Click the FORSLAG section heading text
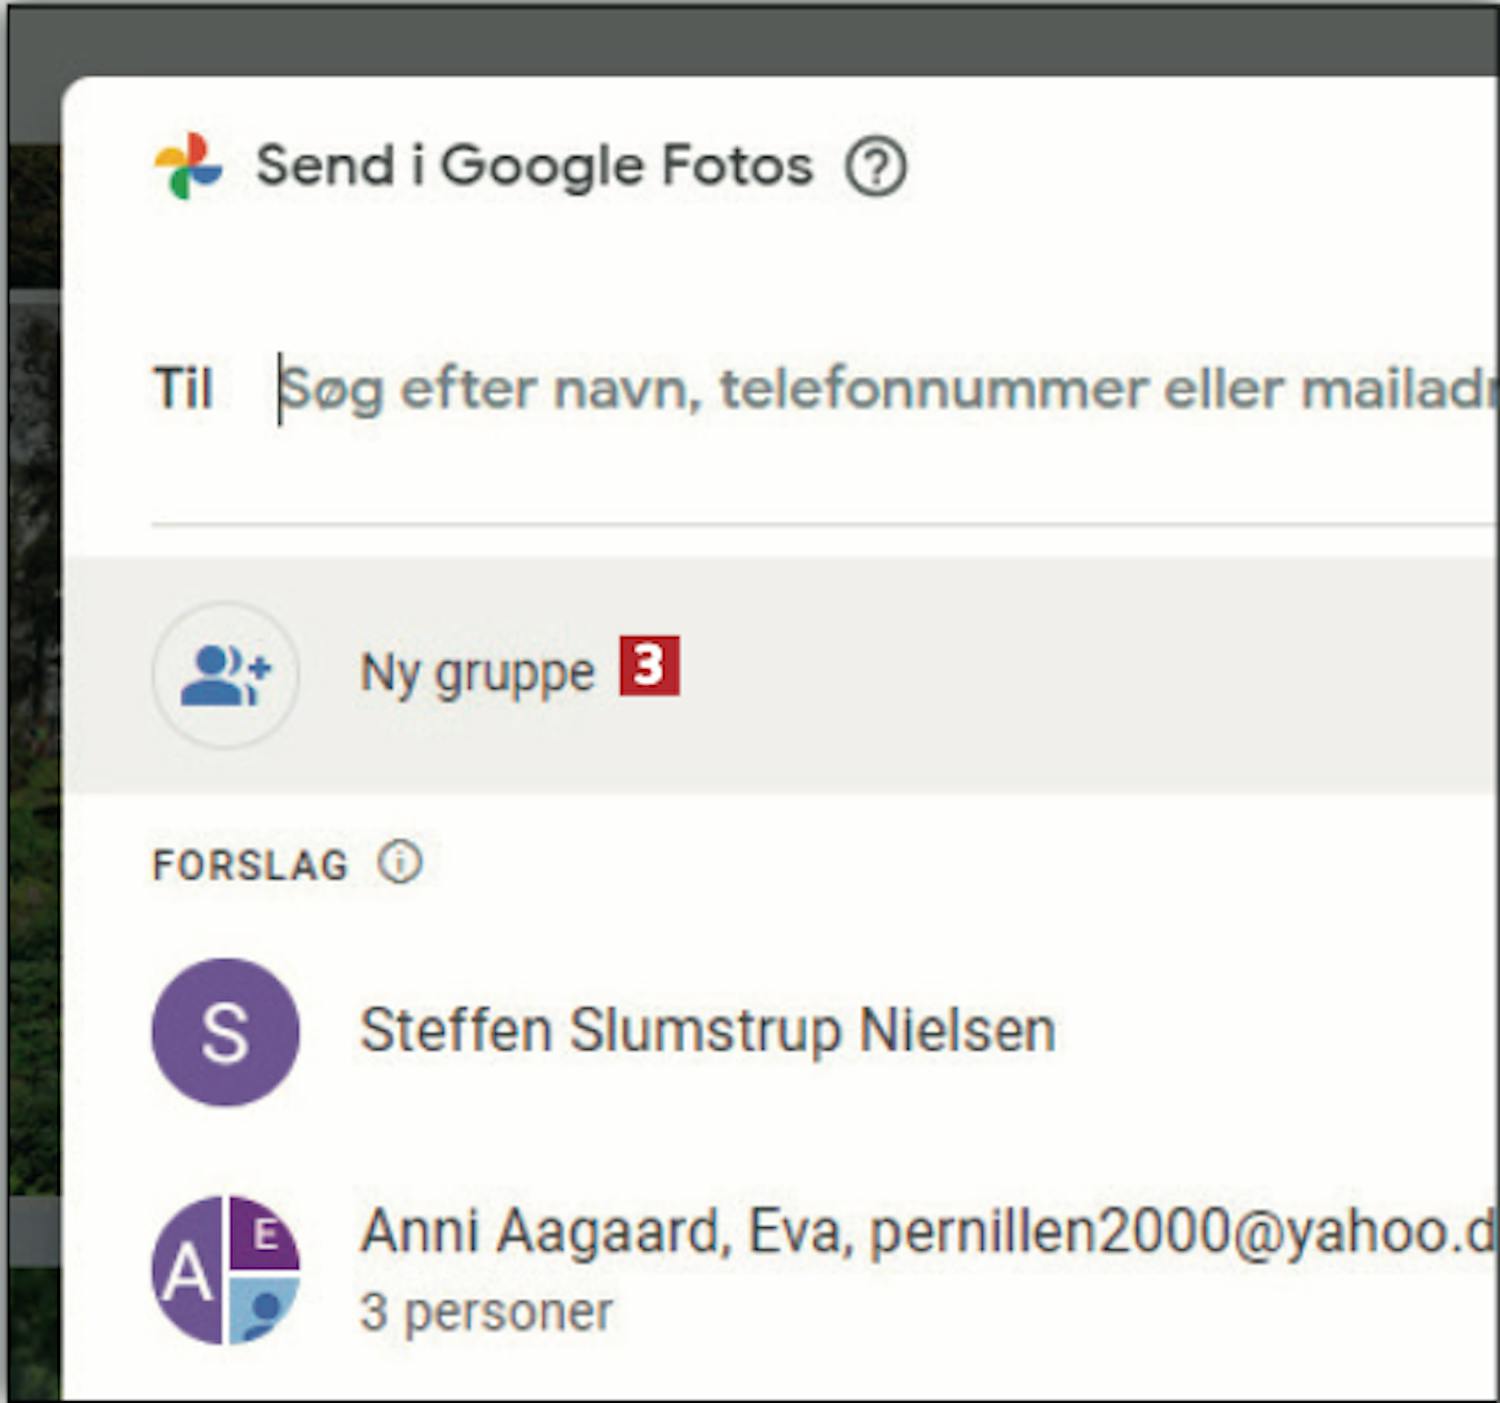Screen dimensions: 1500x1403 click(250, 865)
